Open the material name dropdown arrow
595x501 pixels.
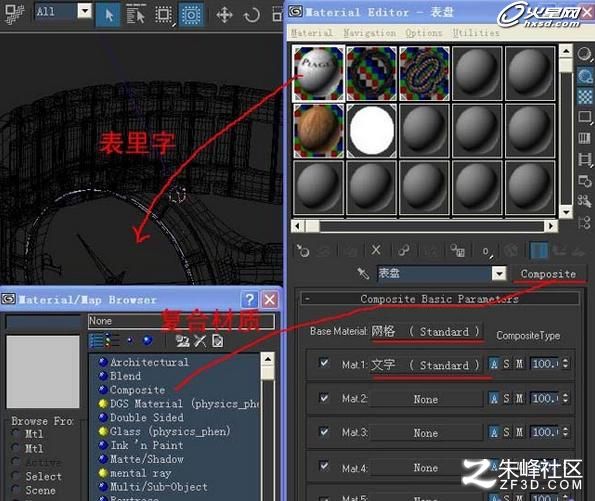pos(499,273)
